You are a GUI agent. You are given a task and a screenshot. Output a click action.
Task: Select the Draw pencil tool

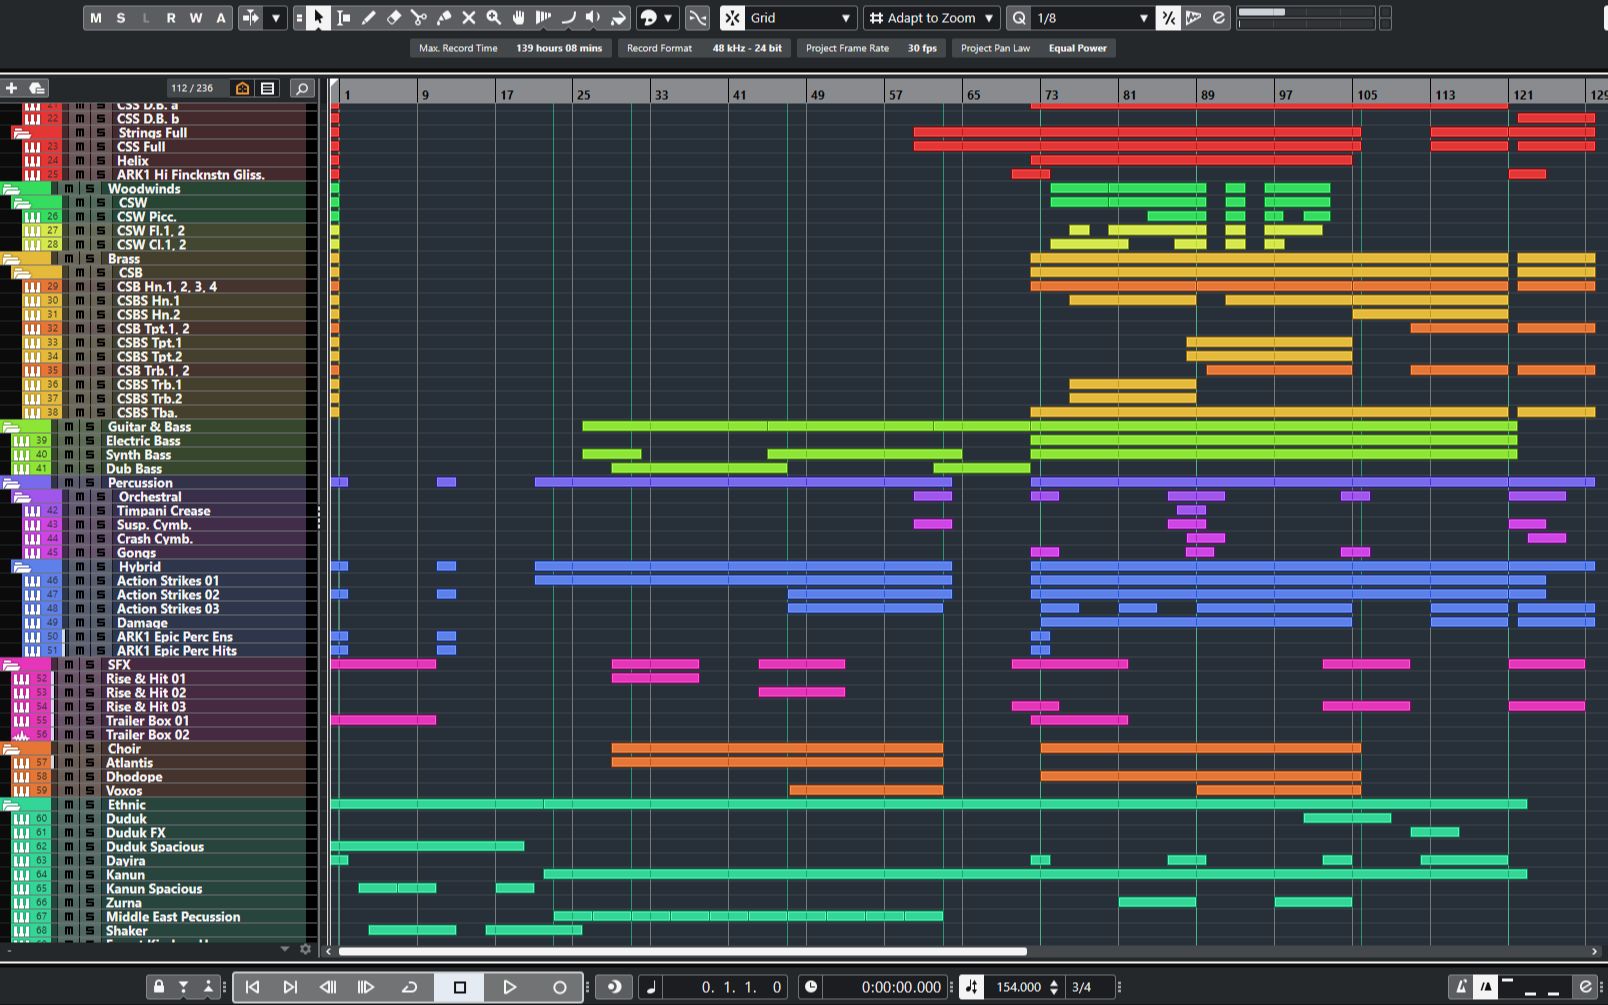pyautogui.click(x=369, y=18)
